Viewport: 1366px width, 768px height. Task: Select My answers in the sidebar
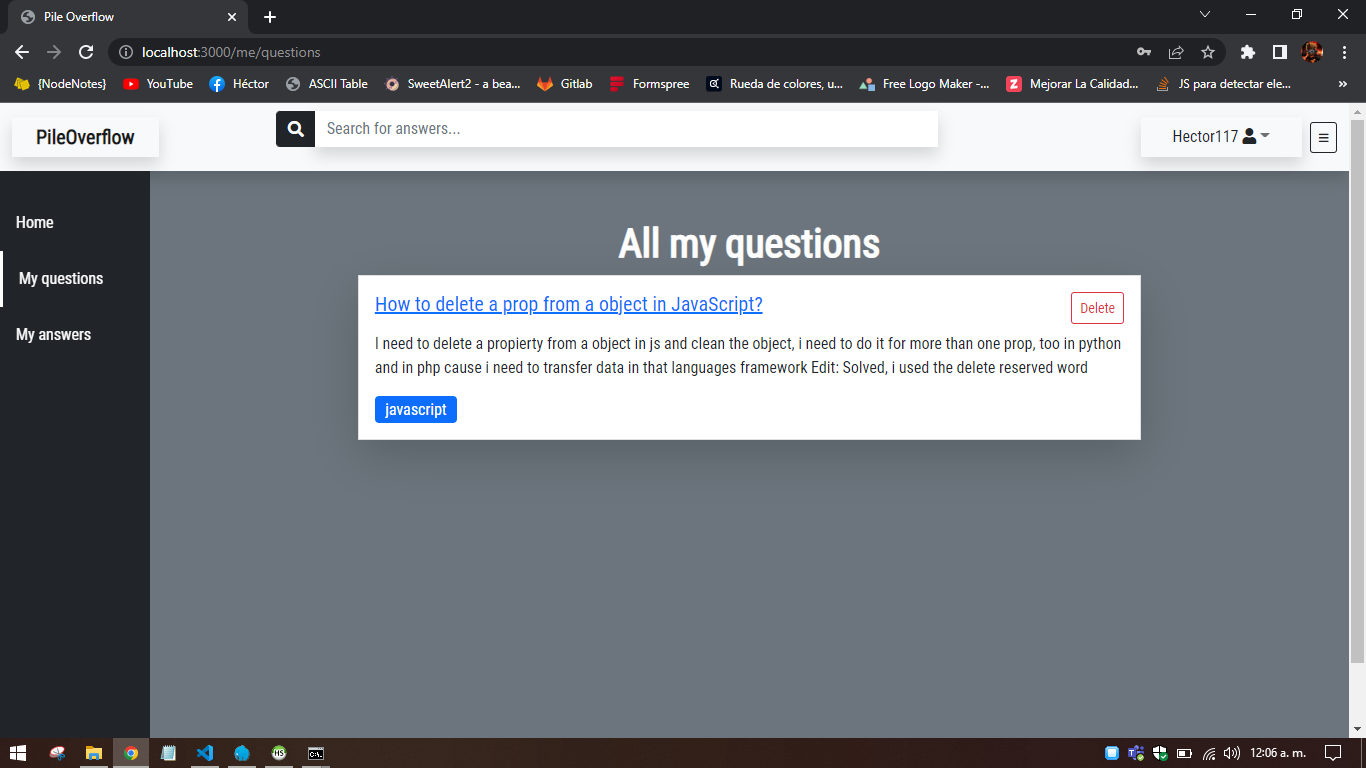[x=53, y=334]
